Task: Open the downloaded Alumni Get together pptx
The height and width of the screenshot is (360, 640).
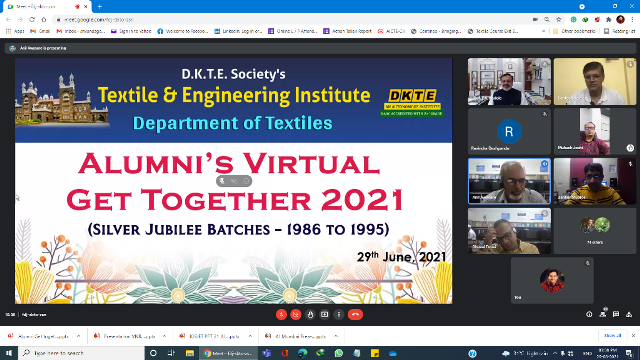Action: point(39,336)
